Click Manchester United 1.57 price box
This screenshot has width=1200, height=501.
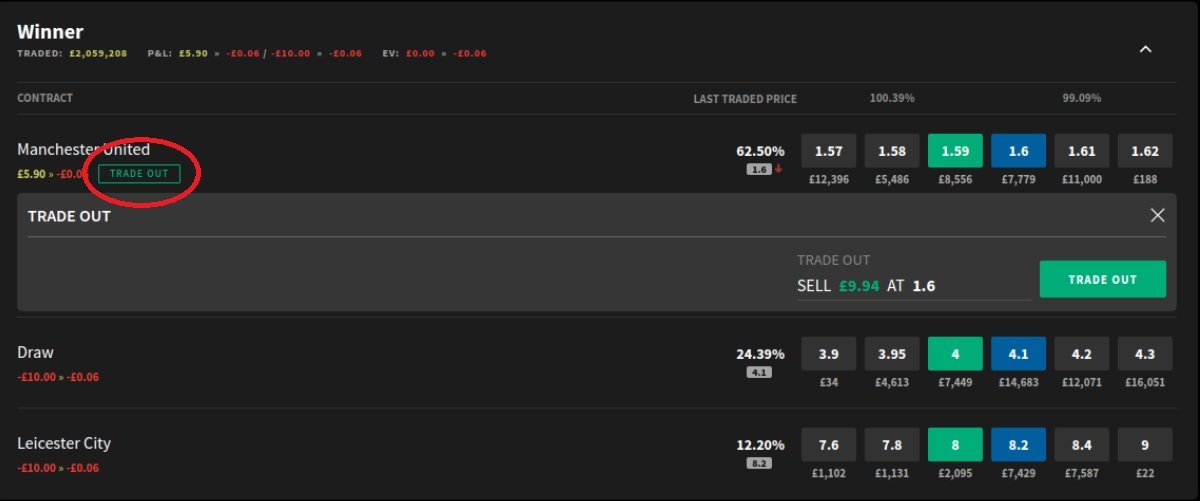coord(829,151)
